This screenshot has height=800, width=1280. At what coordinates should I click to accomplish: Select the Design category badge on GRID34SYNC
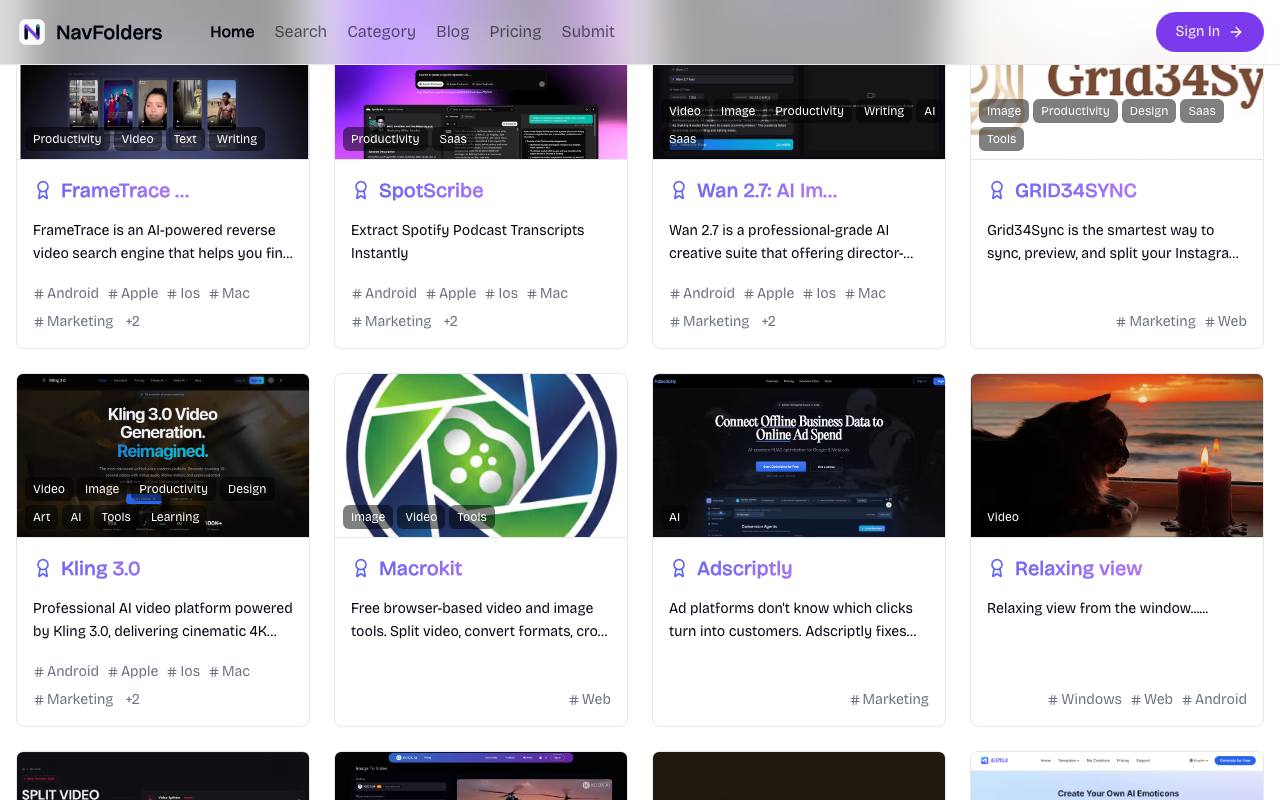pos(1149,111)
